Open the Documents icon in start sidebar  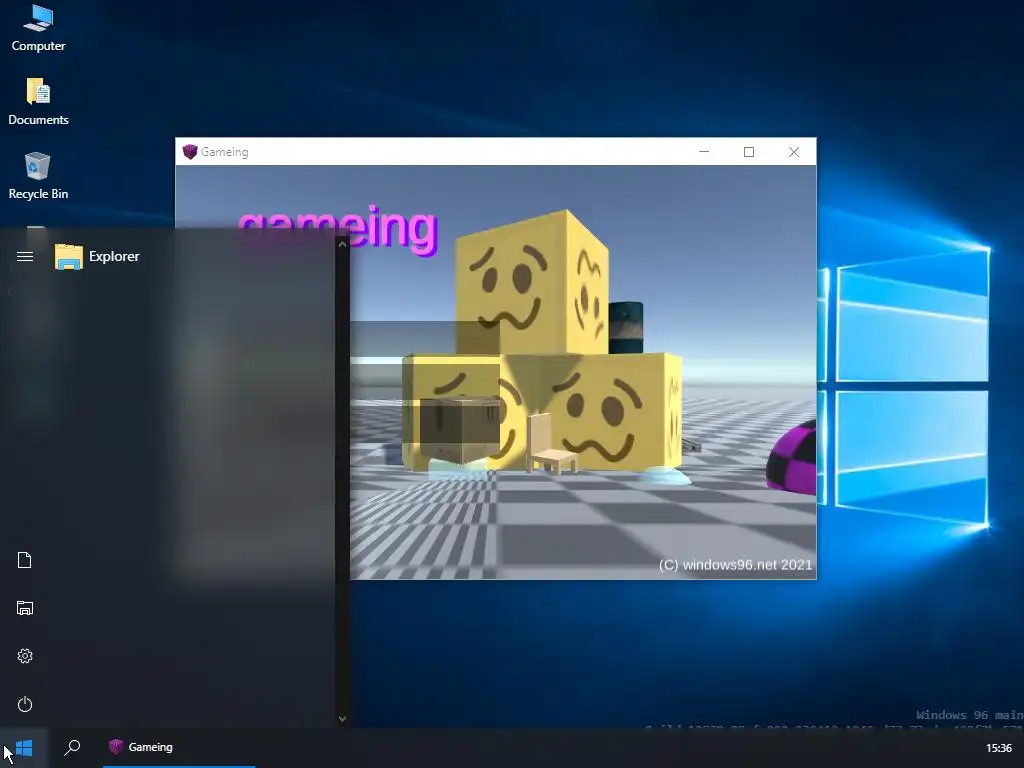tap(25, 560)
